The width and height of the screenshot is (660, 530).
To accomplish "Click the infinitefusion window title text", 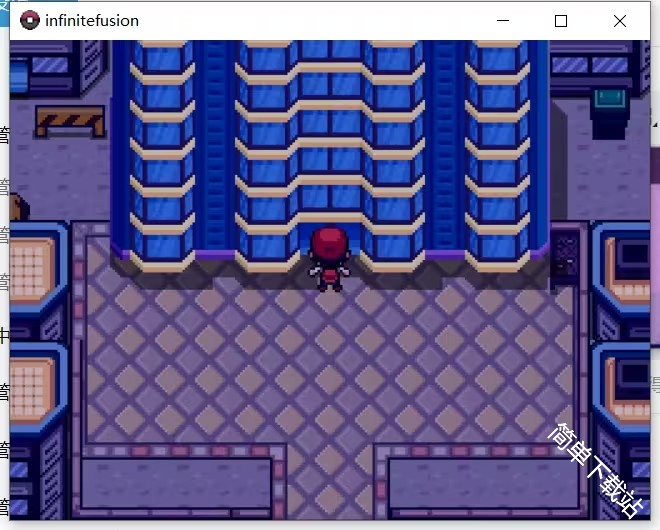I will coord(92,21).
